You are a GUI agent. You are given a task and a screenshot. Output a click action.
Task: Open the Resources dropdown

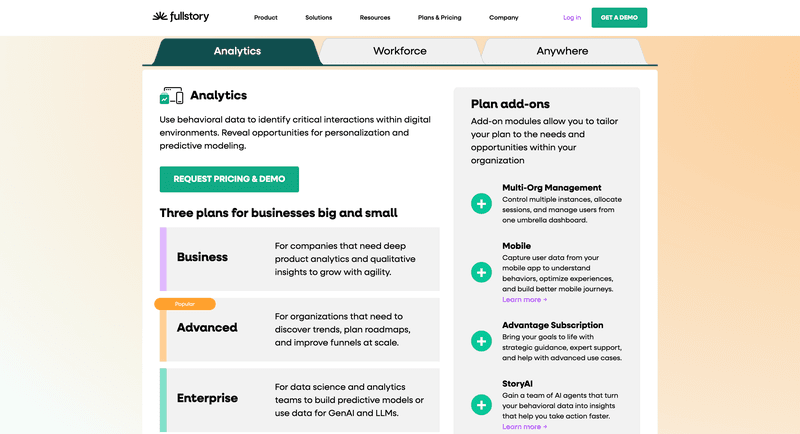coord(375,18)
